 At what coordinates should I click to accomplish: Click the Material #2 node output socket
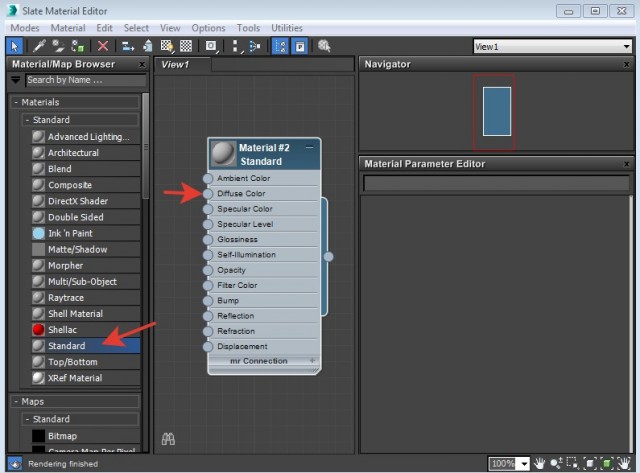[x=329, y=257]
